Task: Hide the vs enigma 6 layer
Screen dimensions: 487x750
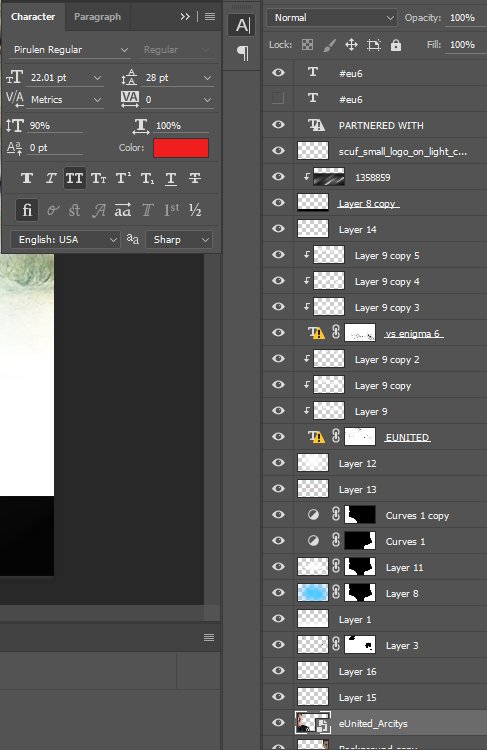Action: pos(278,332)
